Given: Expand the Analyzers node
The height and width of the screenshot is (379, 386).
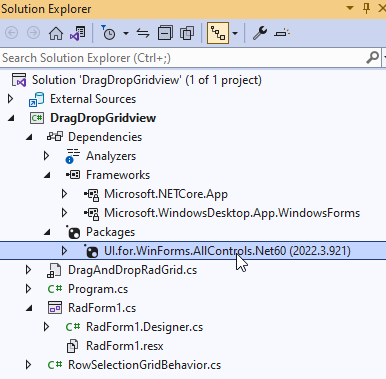Looking at the screenshot, I should point(46,156).
